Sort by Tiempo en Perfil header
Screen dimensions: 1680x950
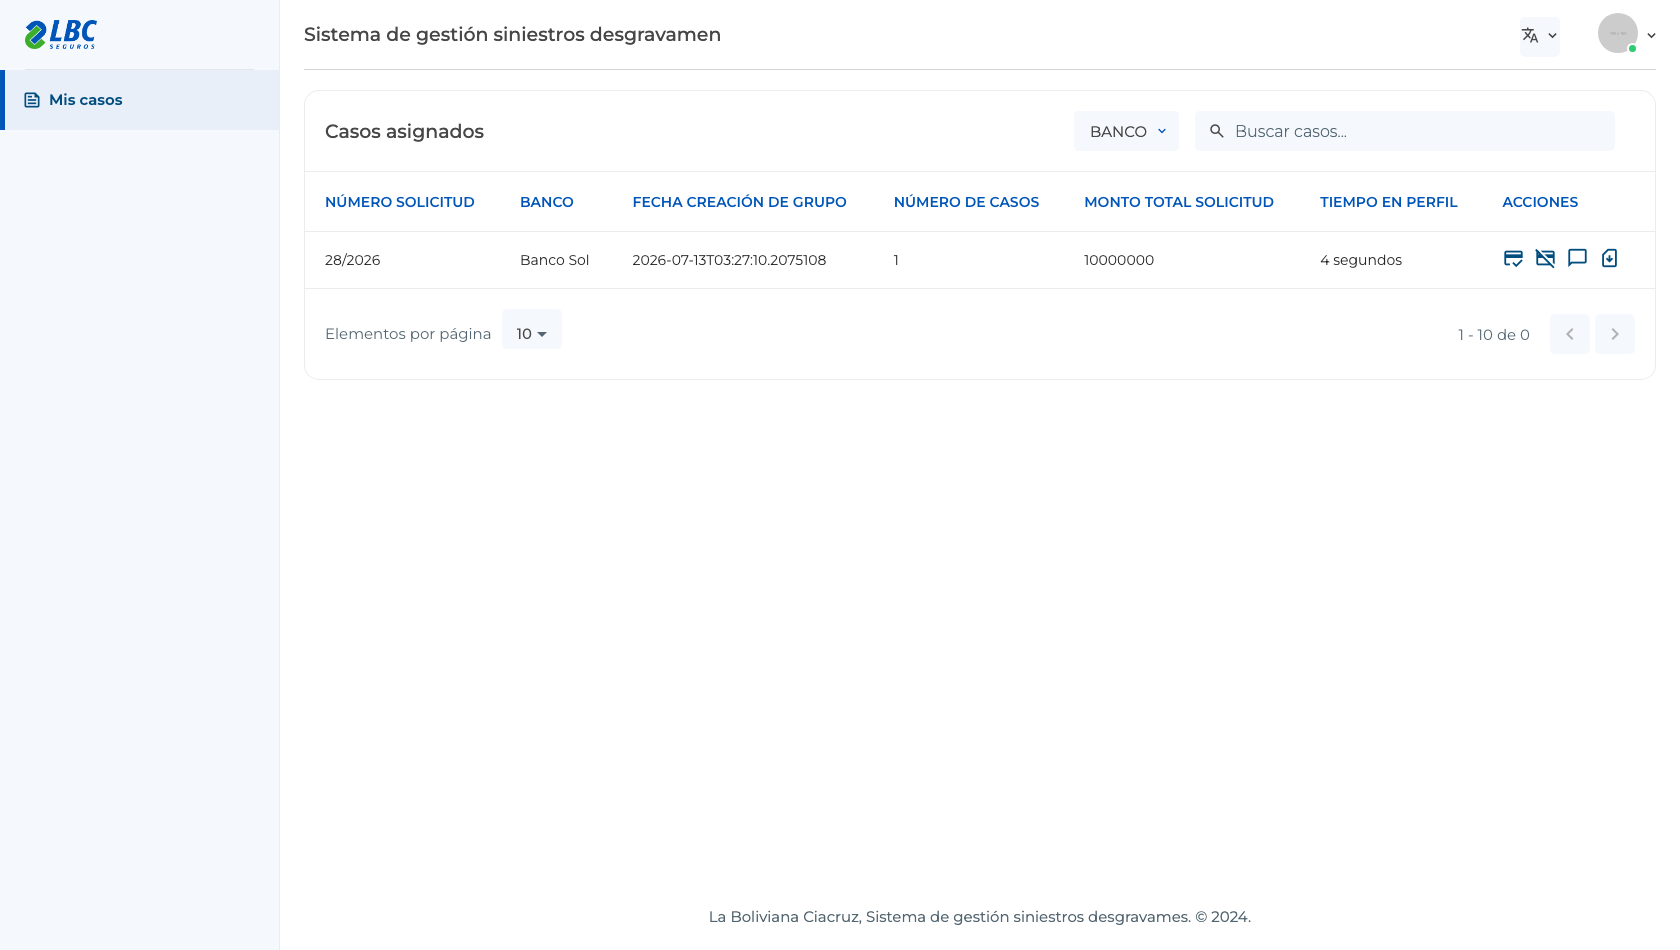[1388, 202]
